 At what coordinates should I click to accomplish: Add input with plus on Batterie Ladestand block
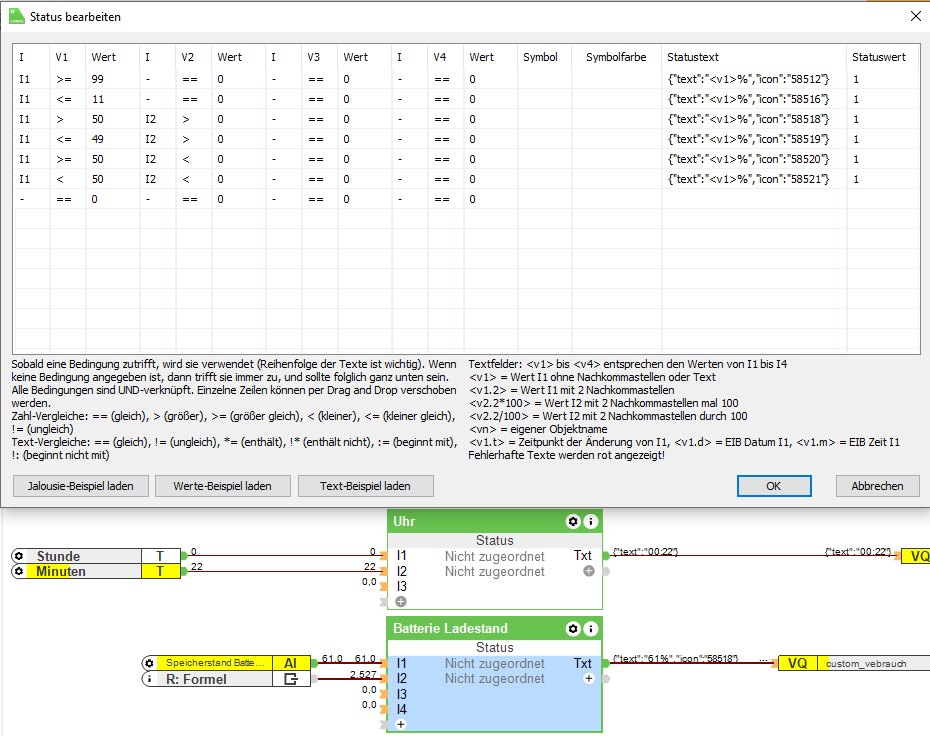click(401, 724)
